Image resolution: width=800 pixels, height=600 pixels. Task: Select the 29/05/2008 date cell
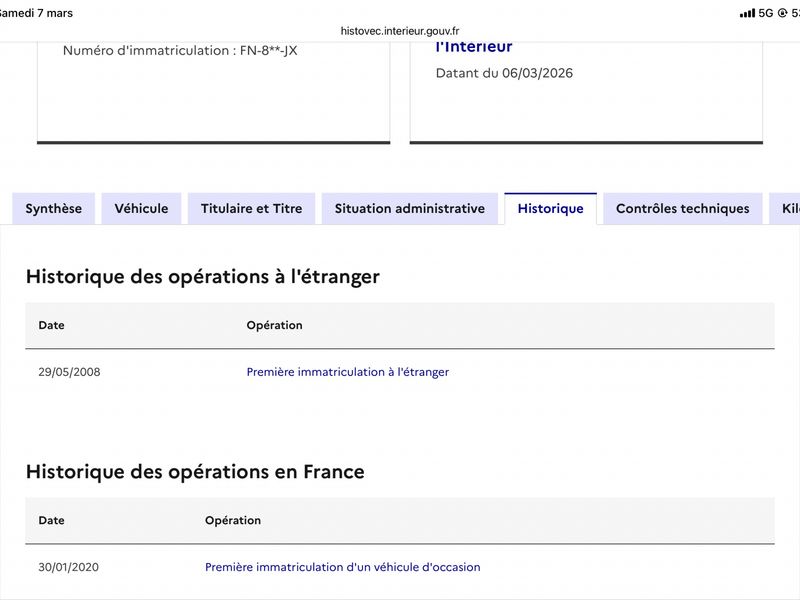pyautogui.click(x=69, y=372)
